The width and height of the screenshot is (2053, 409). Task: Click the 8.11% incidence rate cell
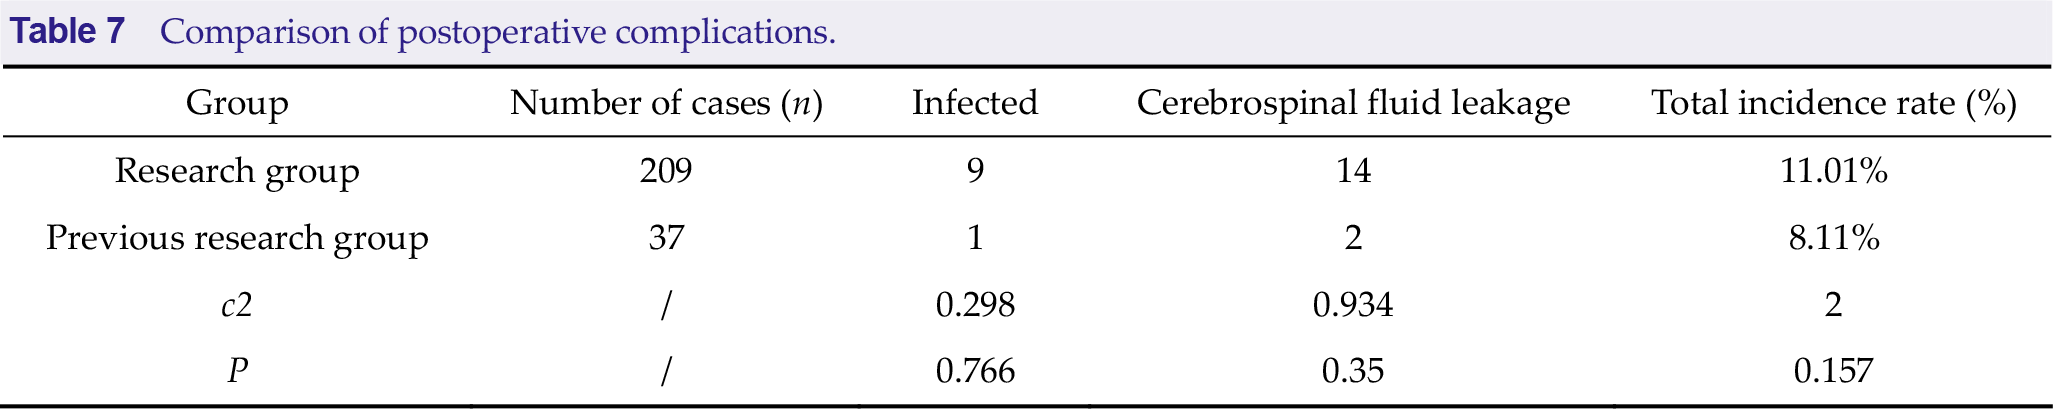pyautogui.click(x=1833, y=238)
